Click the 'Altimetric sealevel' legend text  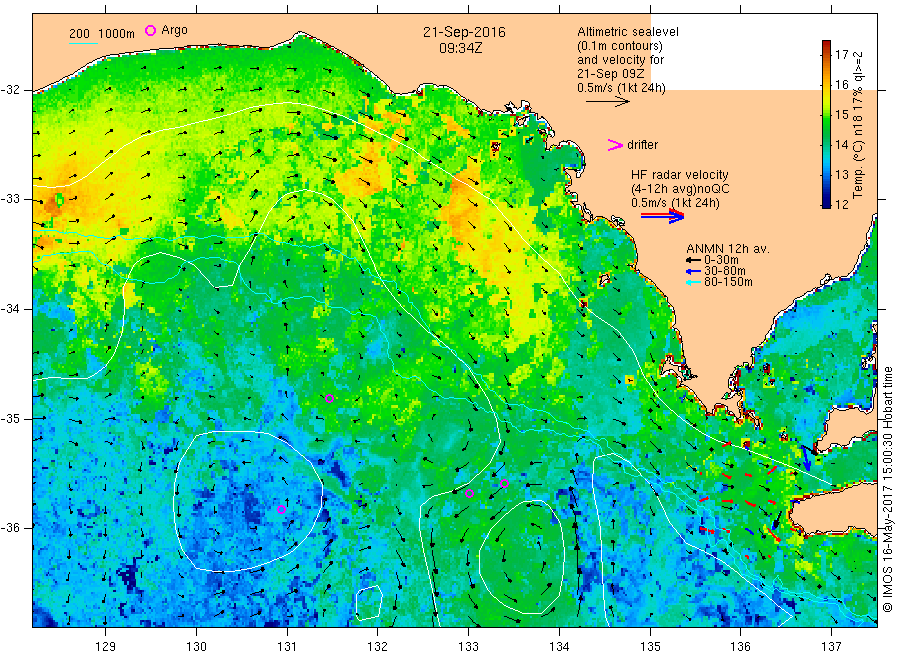tap(628, 32)
